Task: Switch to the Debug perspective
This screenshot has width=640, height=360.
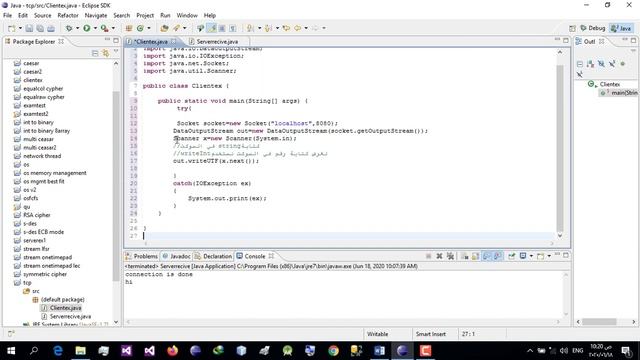Action: pyautogui.click(x=593, y=28)
